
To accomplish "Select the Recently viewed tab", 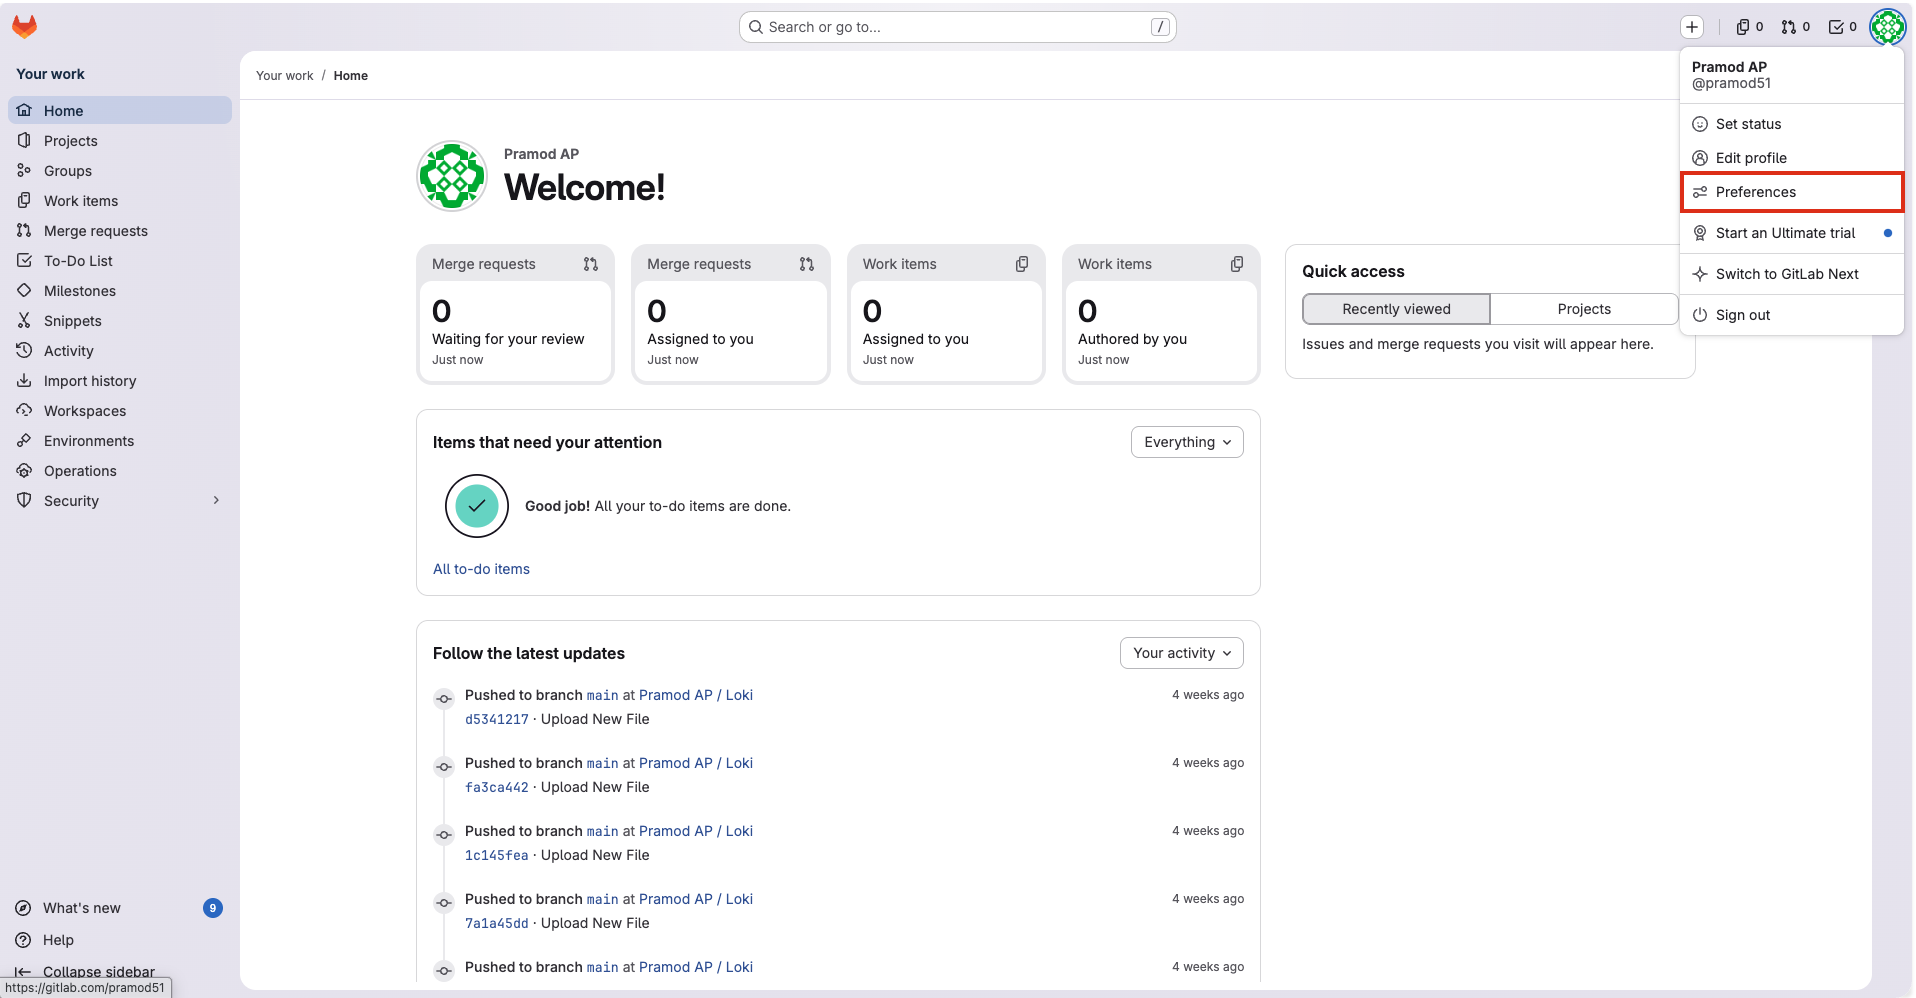I will (x=1396, y=309).
